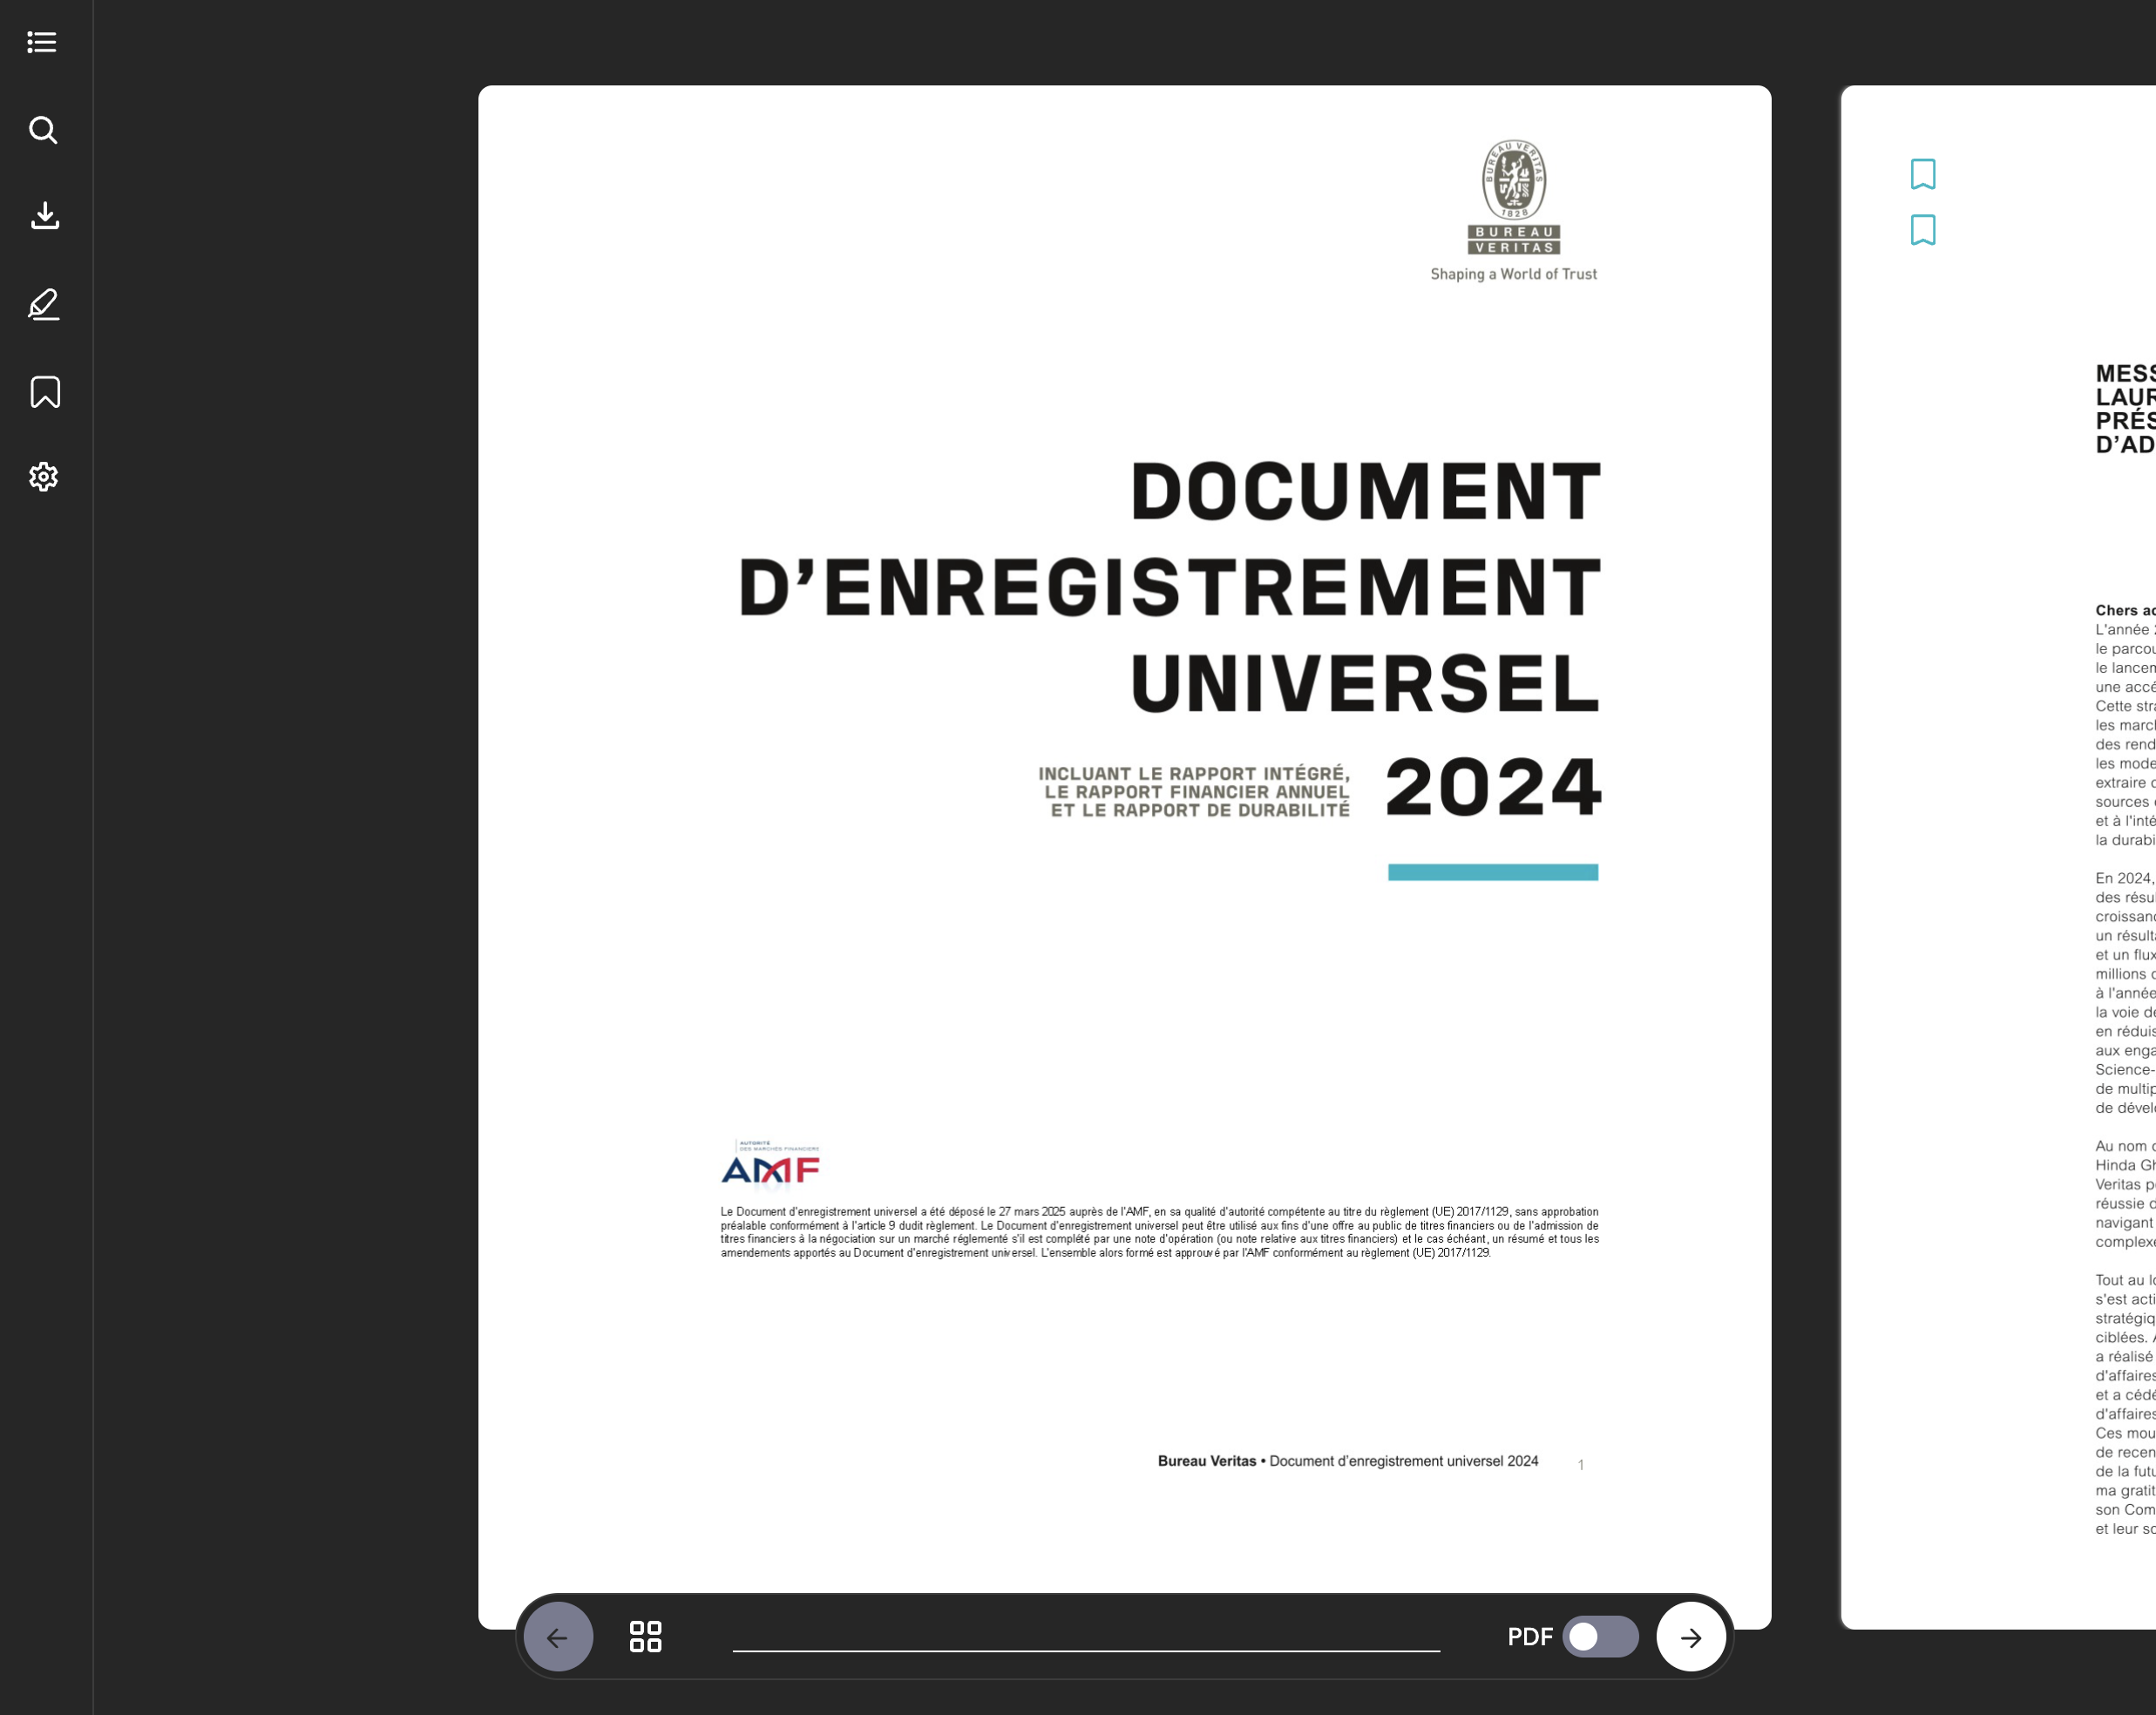This screenshot has height=1715, width=2156.
Task: Open the page thumbnails grid view
Action: click(x=645, y=1636)
